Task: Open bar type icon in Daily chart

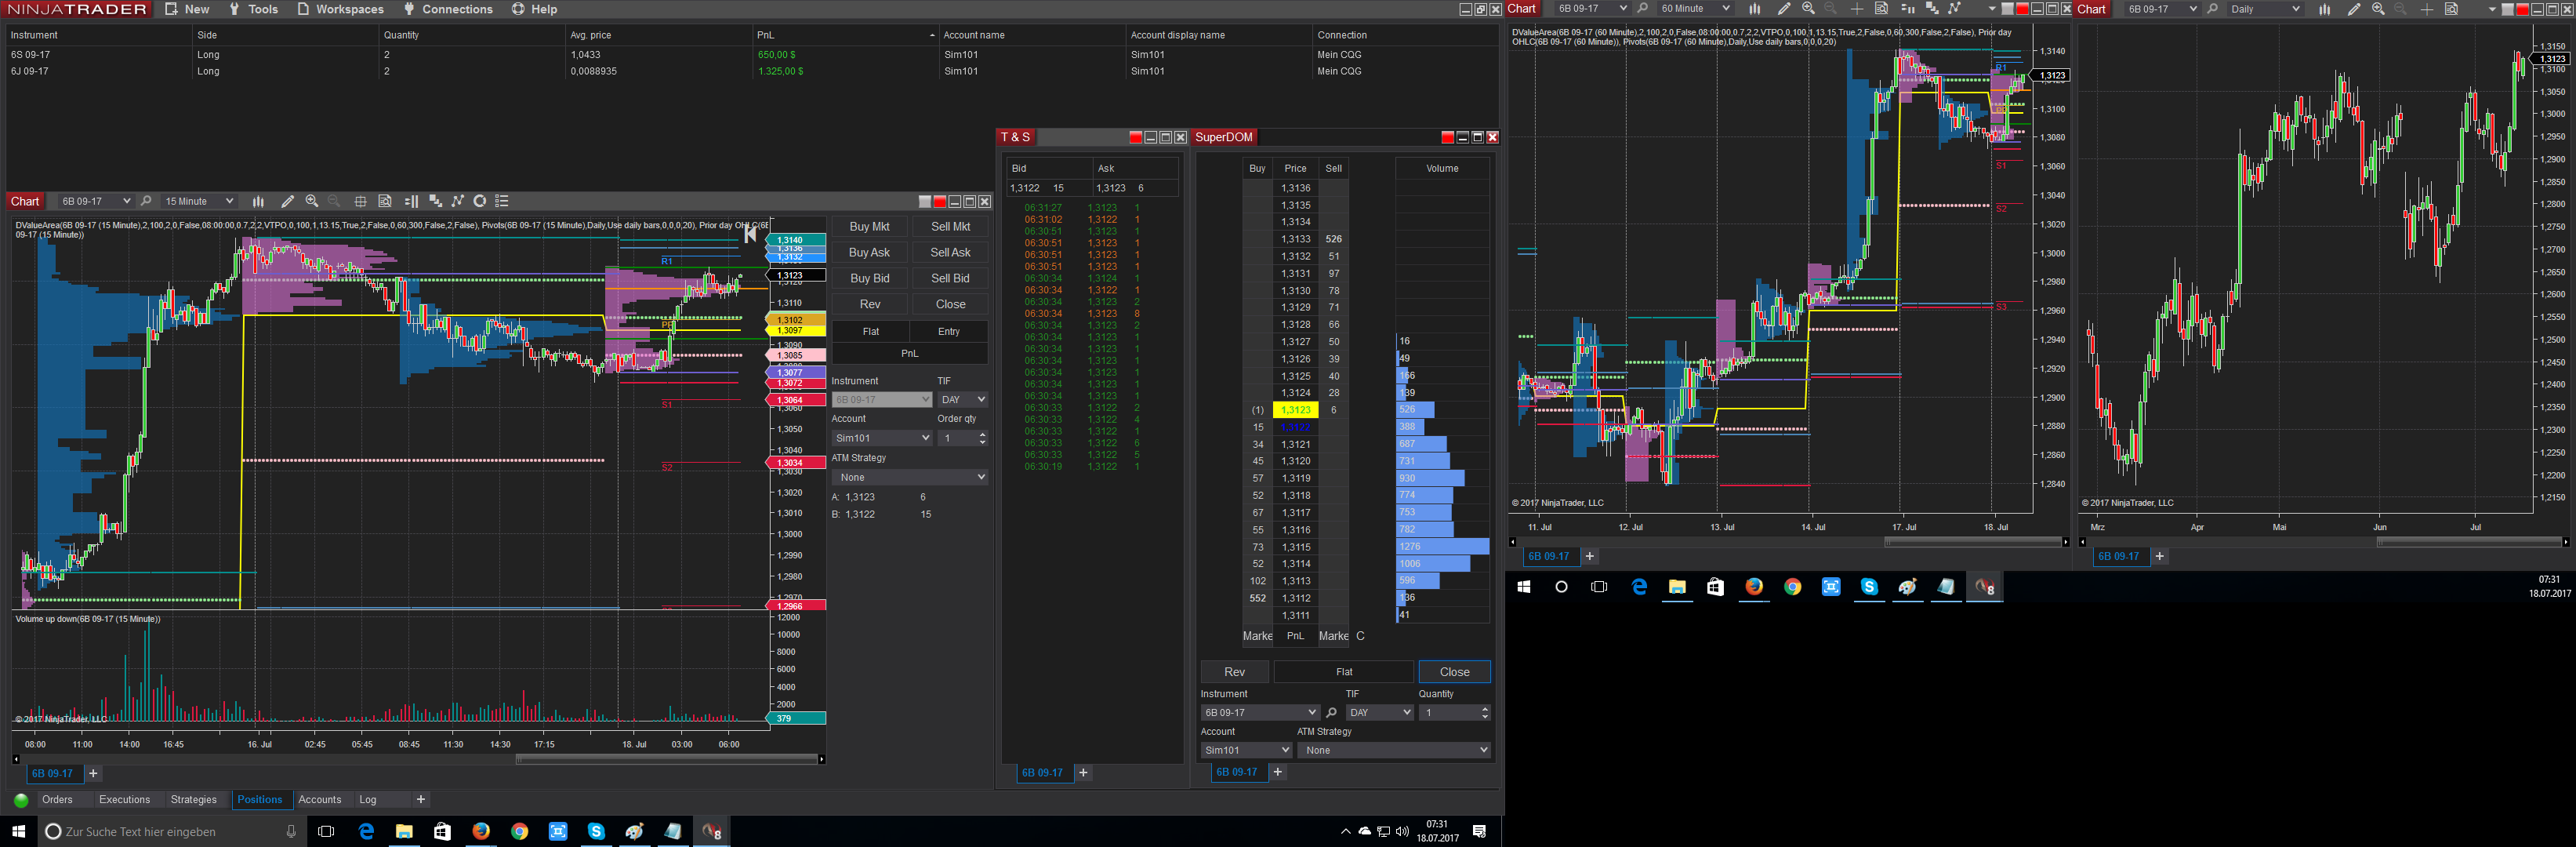Action: coord(2325,9)
